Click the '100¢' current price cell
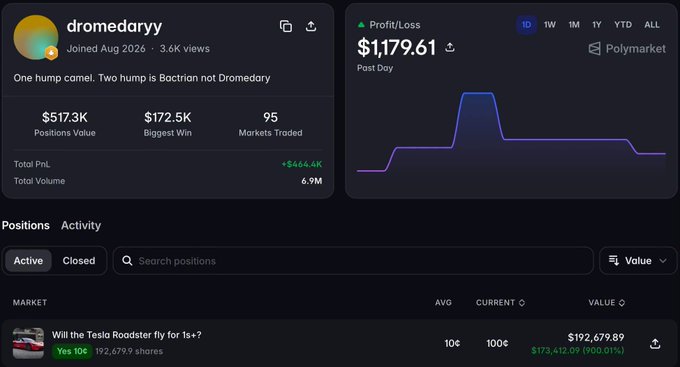This screenshot has height=367, width=680. pos(497,344)
